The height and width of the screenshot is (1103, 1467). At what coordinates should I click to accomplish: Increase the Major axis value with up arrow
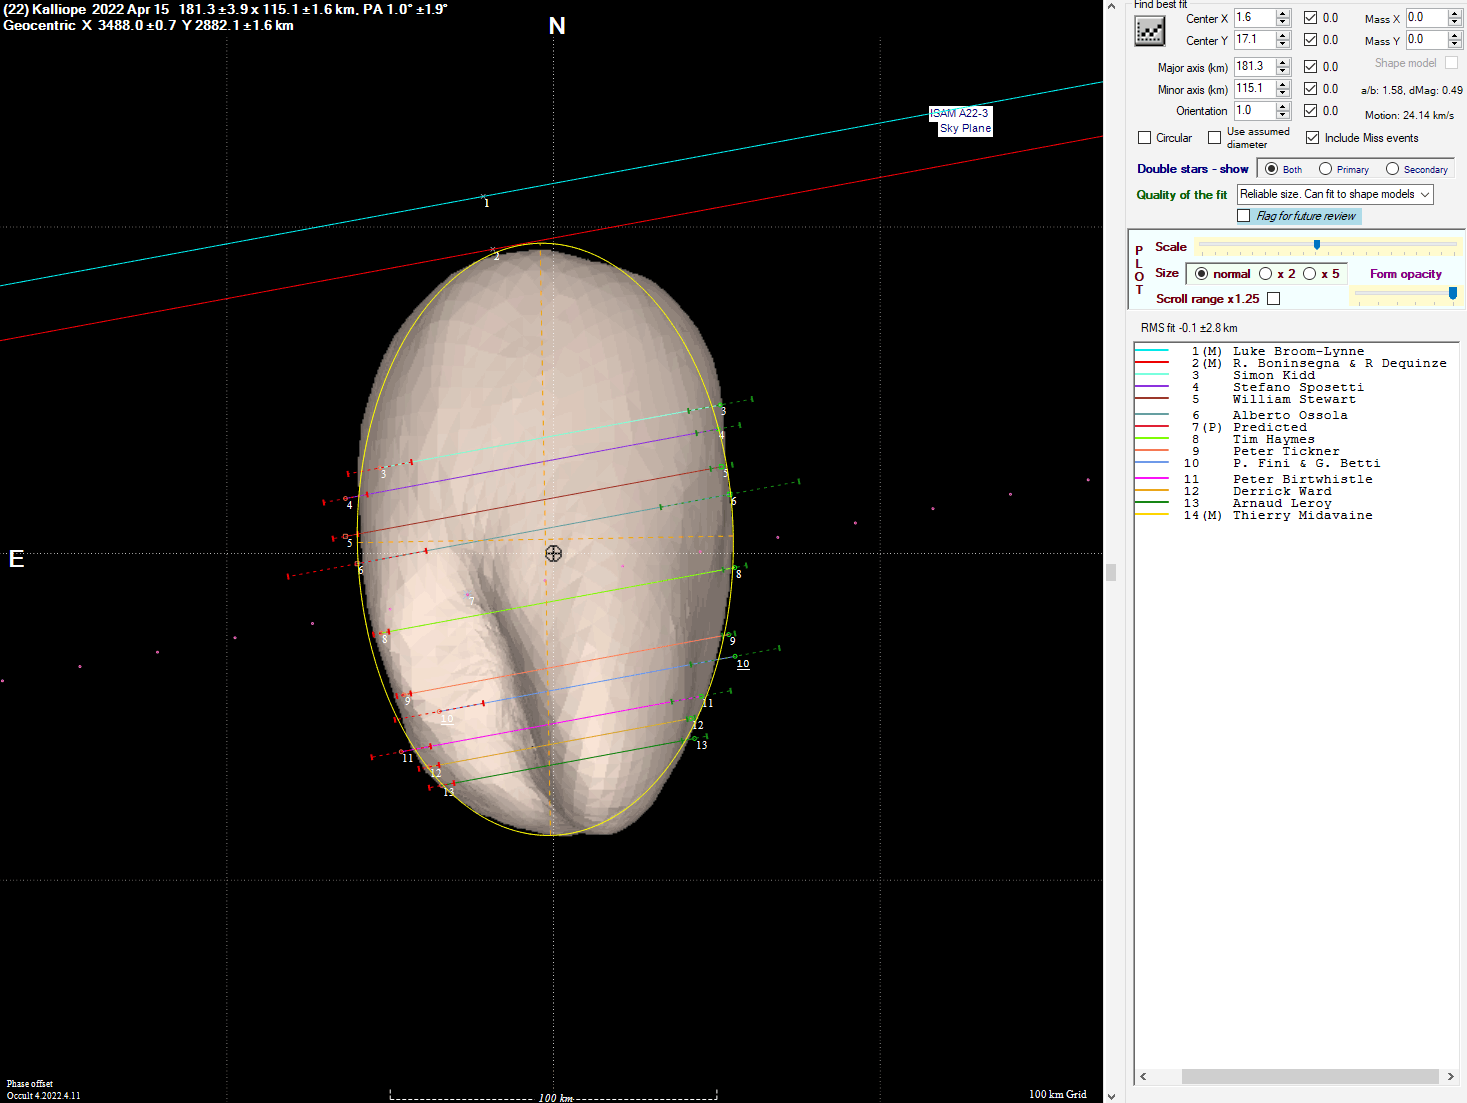[x=1283, y=62]
